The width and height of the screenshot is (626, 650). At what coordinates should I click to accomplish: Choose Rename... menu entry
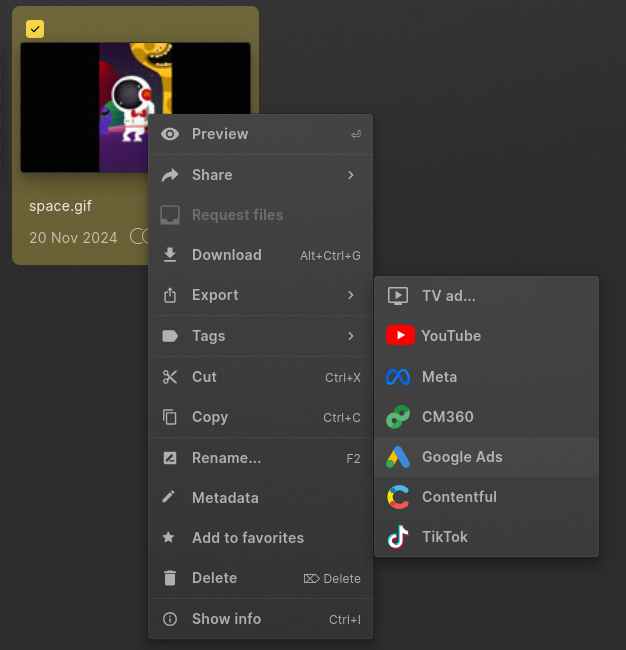(x=260, y=458)
